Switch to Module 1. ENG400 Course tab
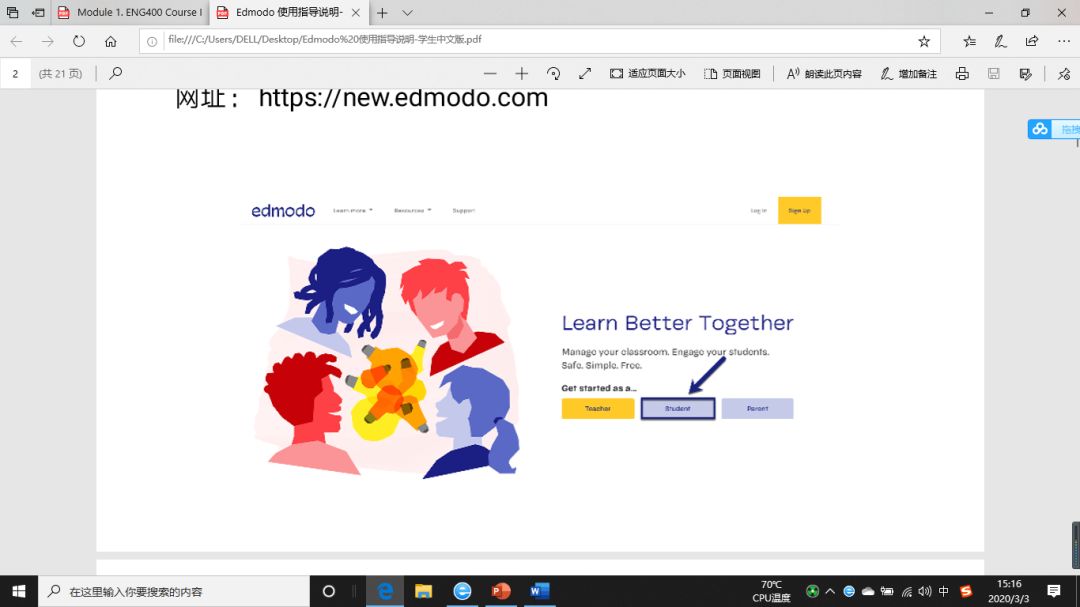Viewport: 1080px width, 607px height. (x=130, y=12)
